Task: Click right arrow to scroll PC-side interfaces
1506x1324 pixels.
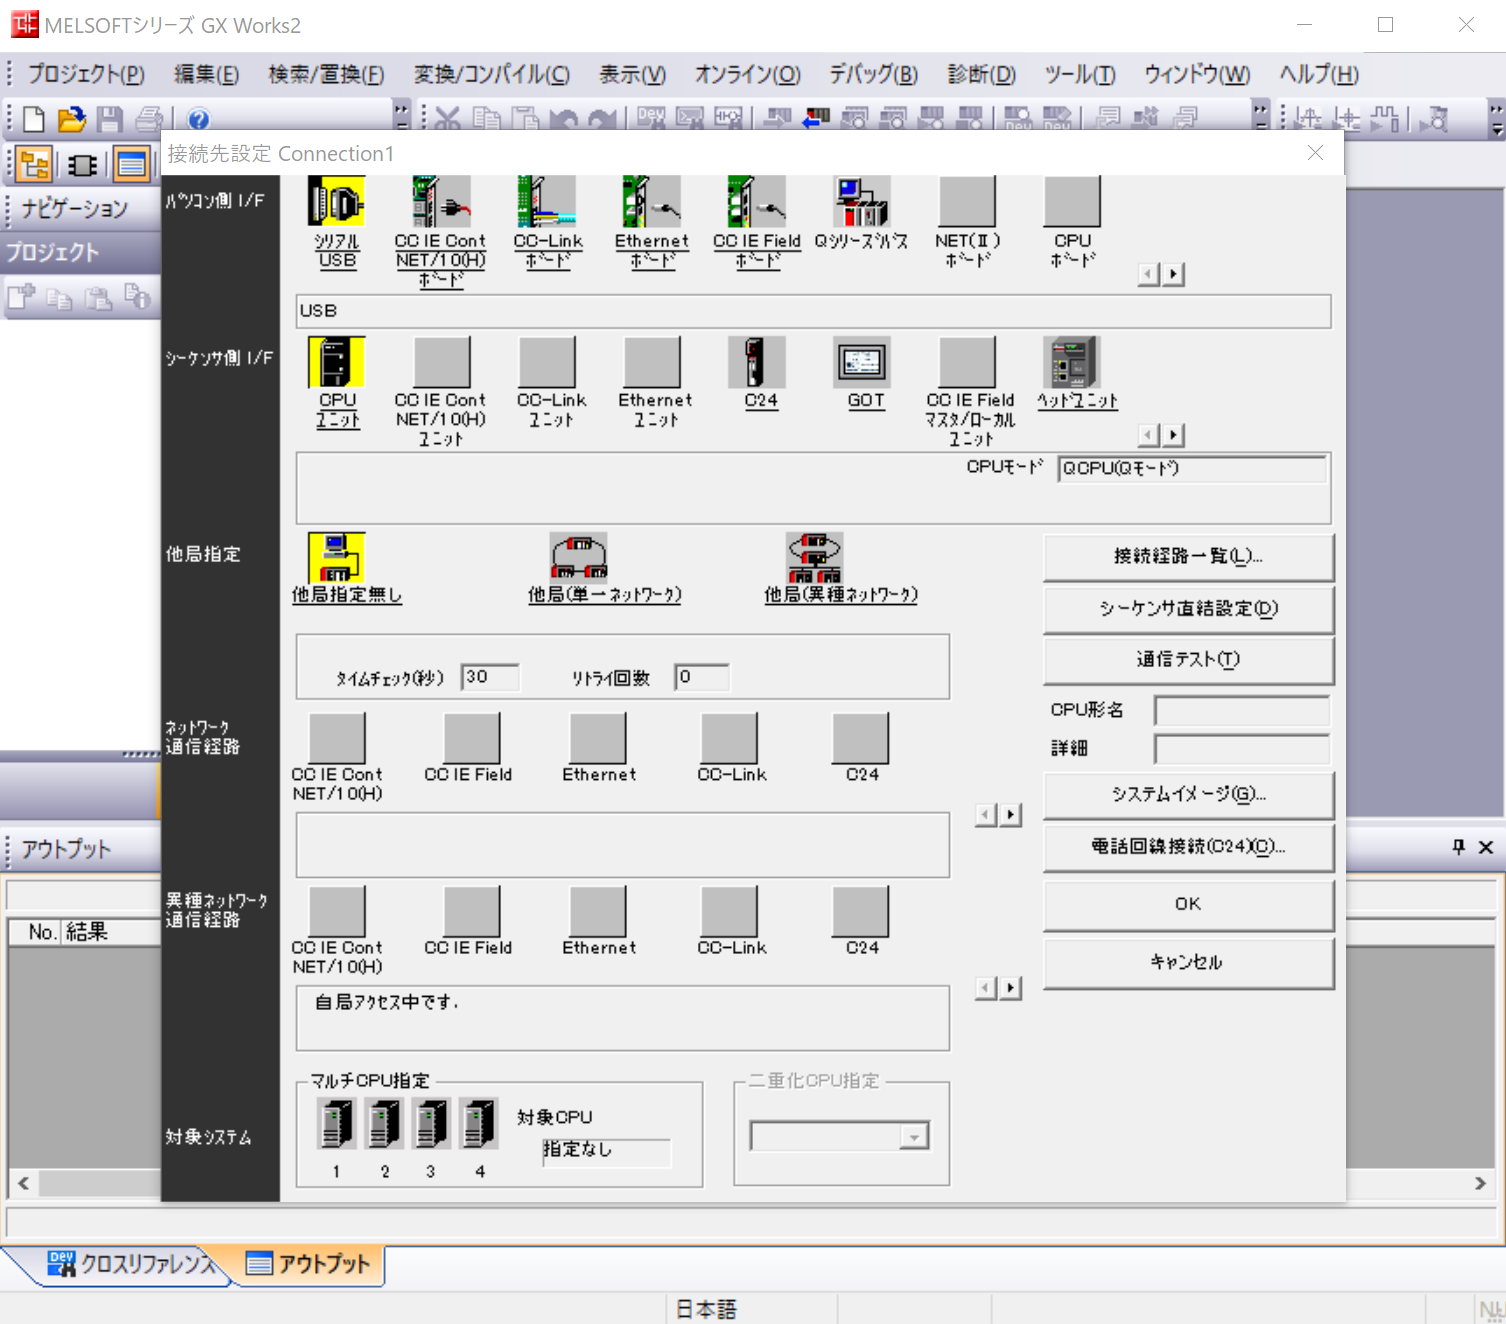Action: (1174, 273)
